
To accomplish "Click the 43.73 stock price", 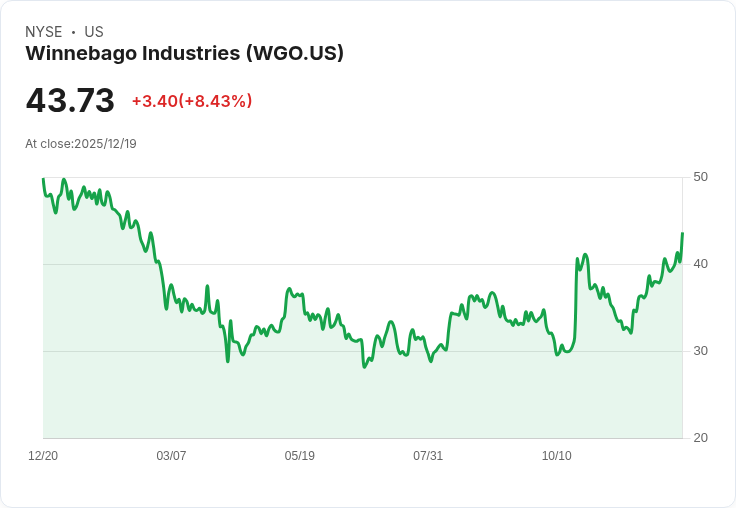I will (70, 100).
